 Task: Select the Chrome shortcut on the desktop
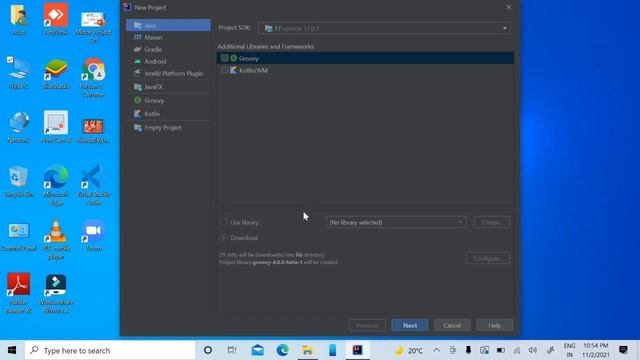[x=93, y=78]
